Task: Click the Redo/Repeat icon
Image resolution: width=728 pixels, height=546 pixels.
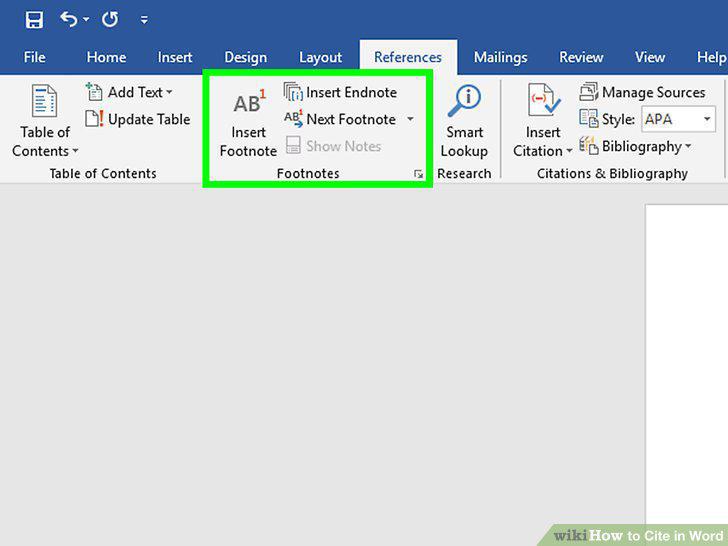Action: click(110, 19)
